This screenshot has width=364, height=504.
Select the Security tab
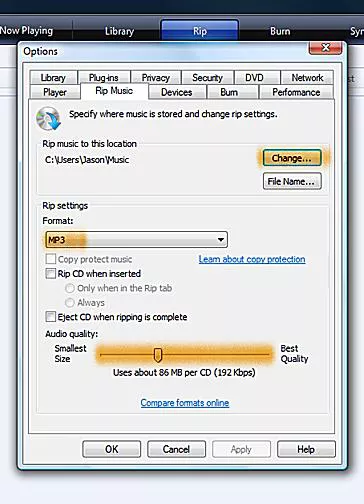(207, 78)
